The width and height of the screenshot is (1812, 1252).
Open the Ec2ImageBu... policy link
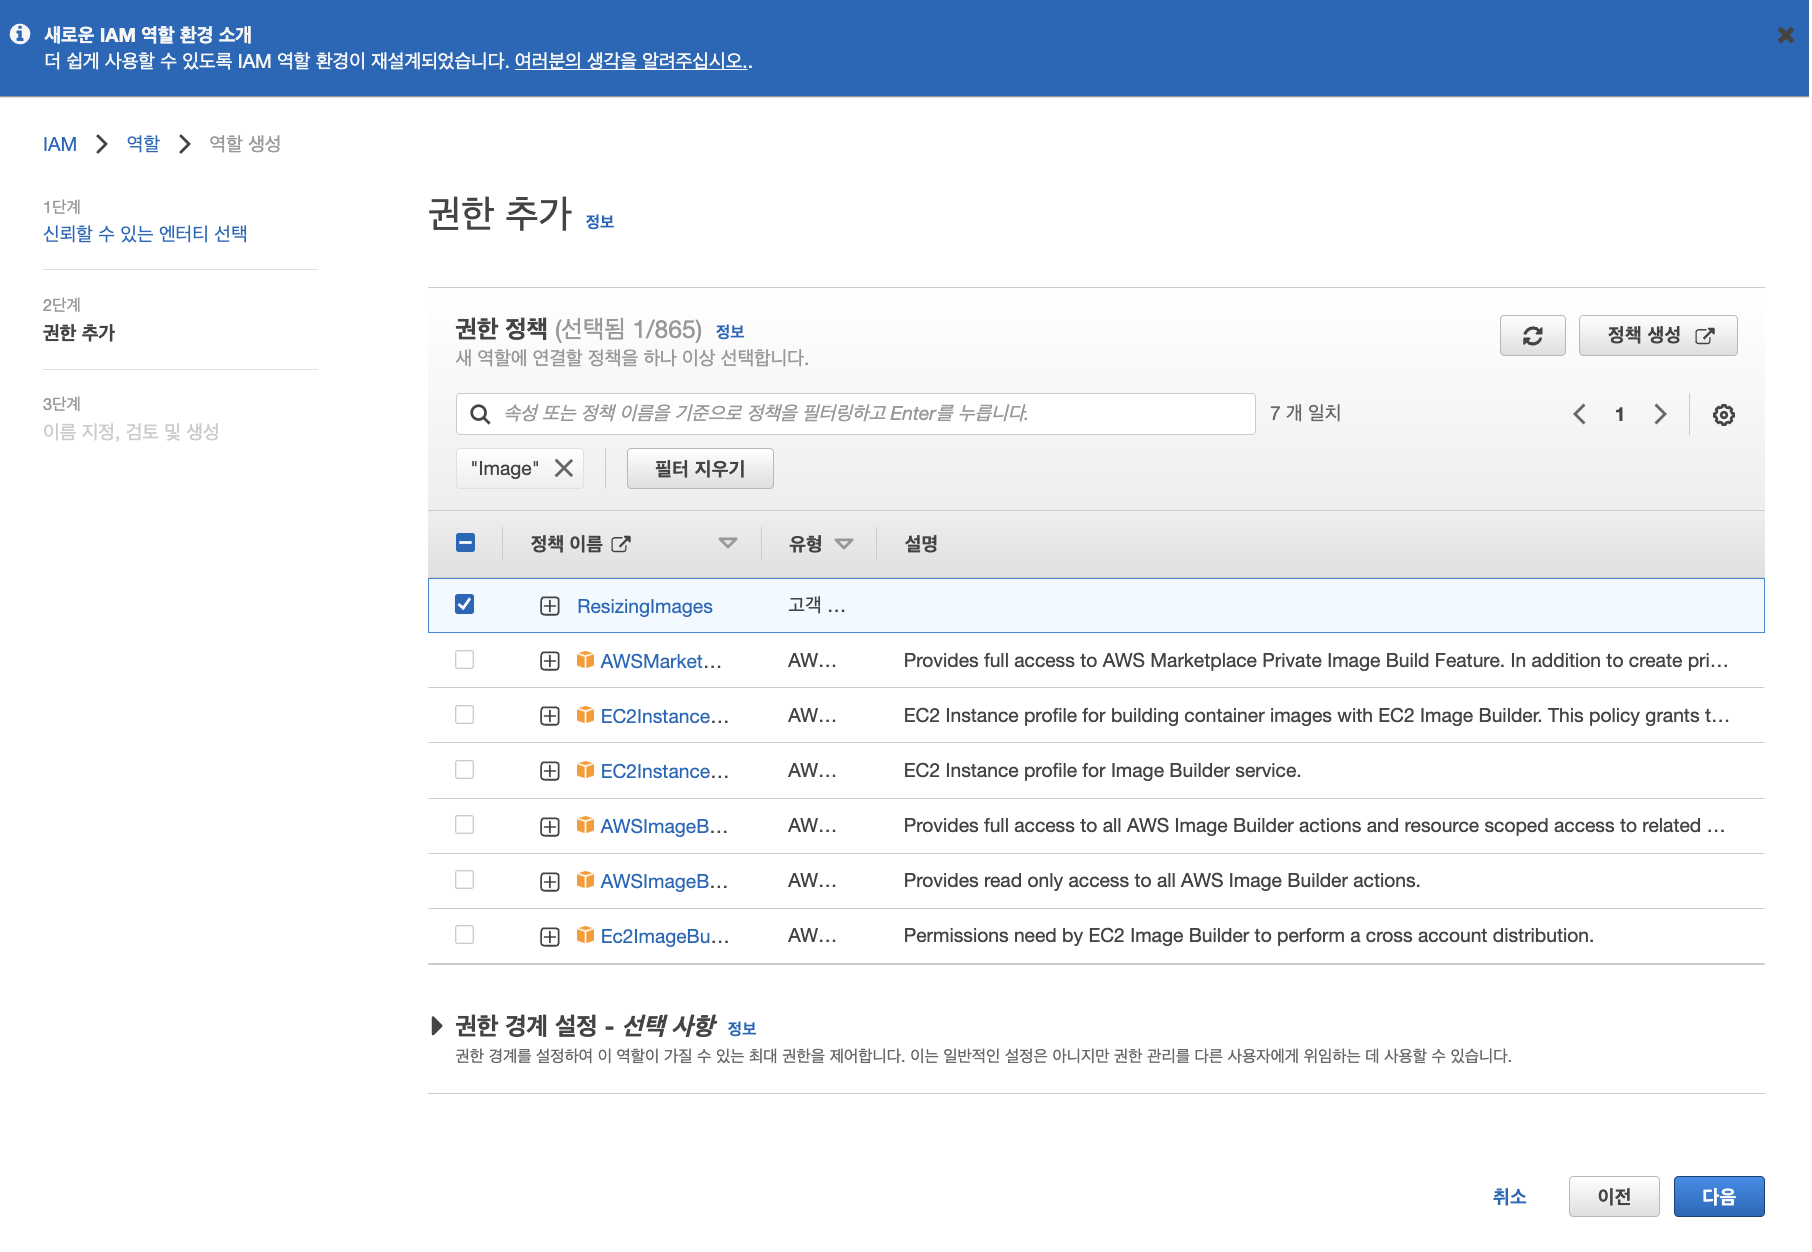click(664, 936)
